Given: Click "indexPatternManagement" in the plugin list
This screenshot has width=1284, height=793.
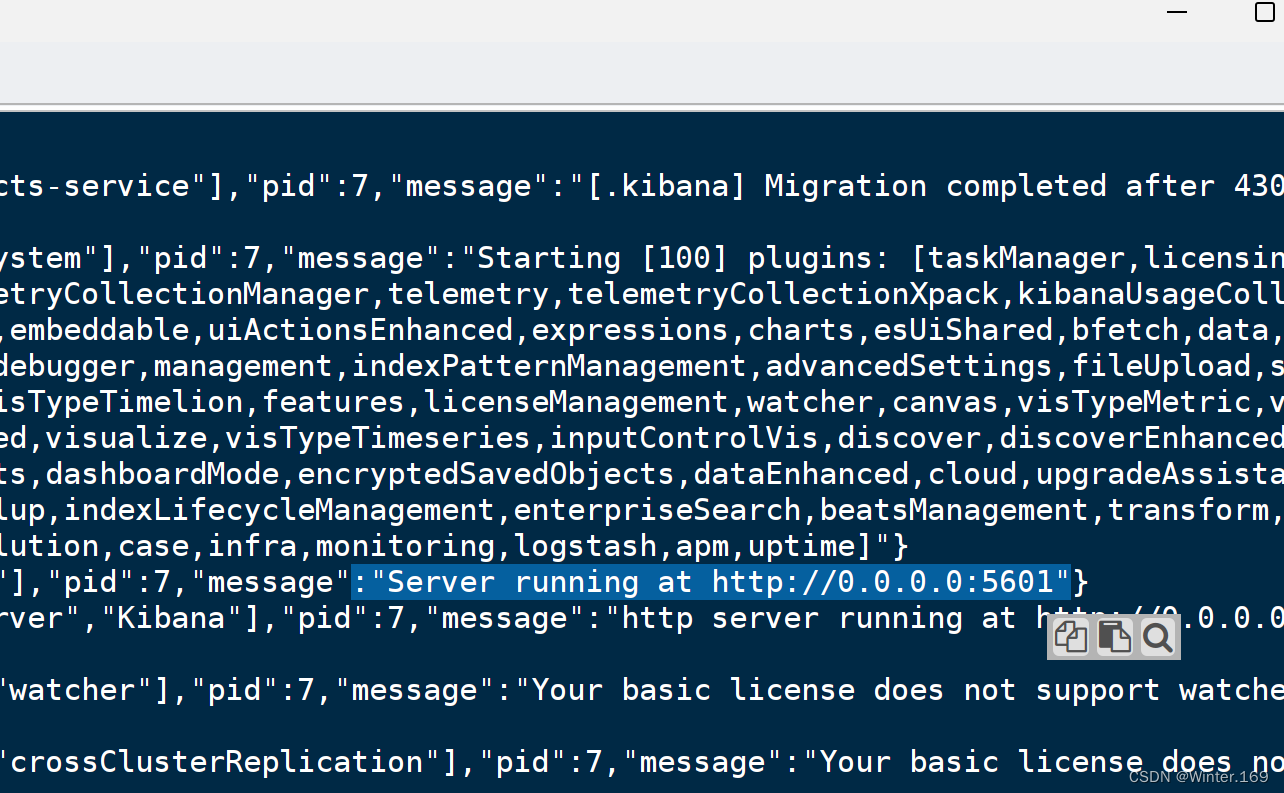Looking at the screenshot, I should point(549,366).
